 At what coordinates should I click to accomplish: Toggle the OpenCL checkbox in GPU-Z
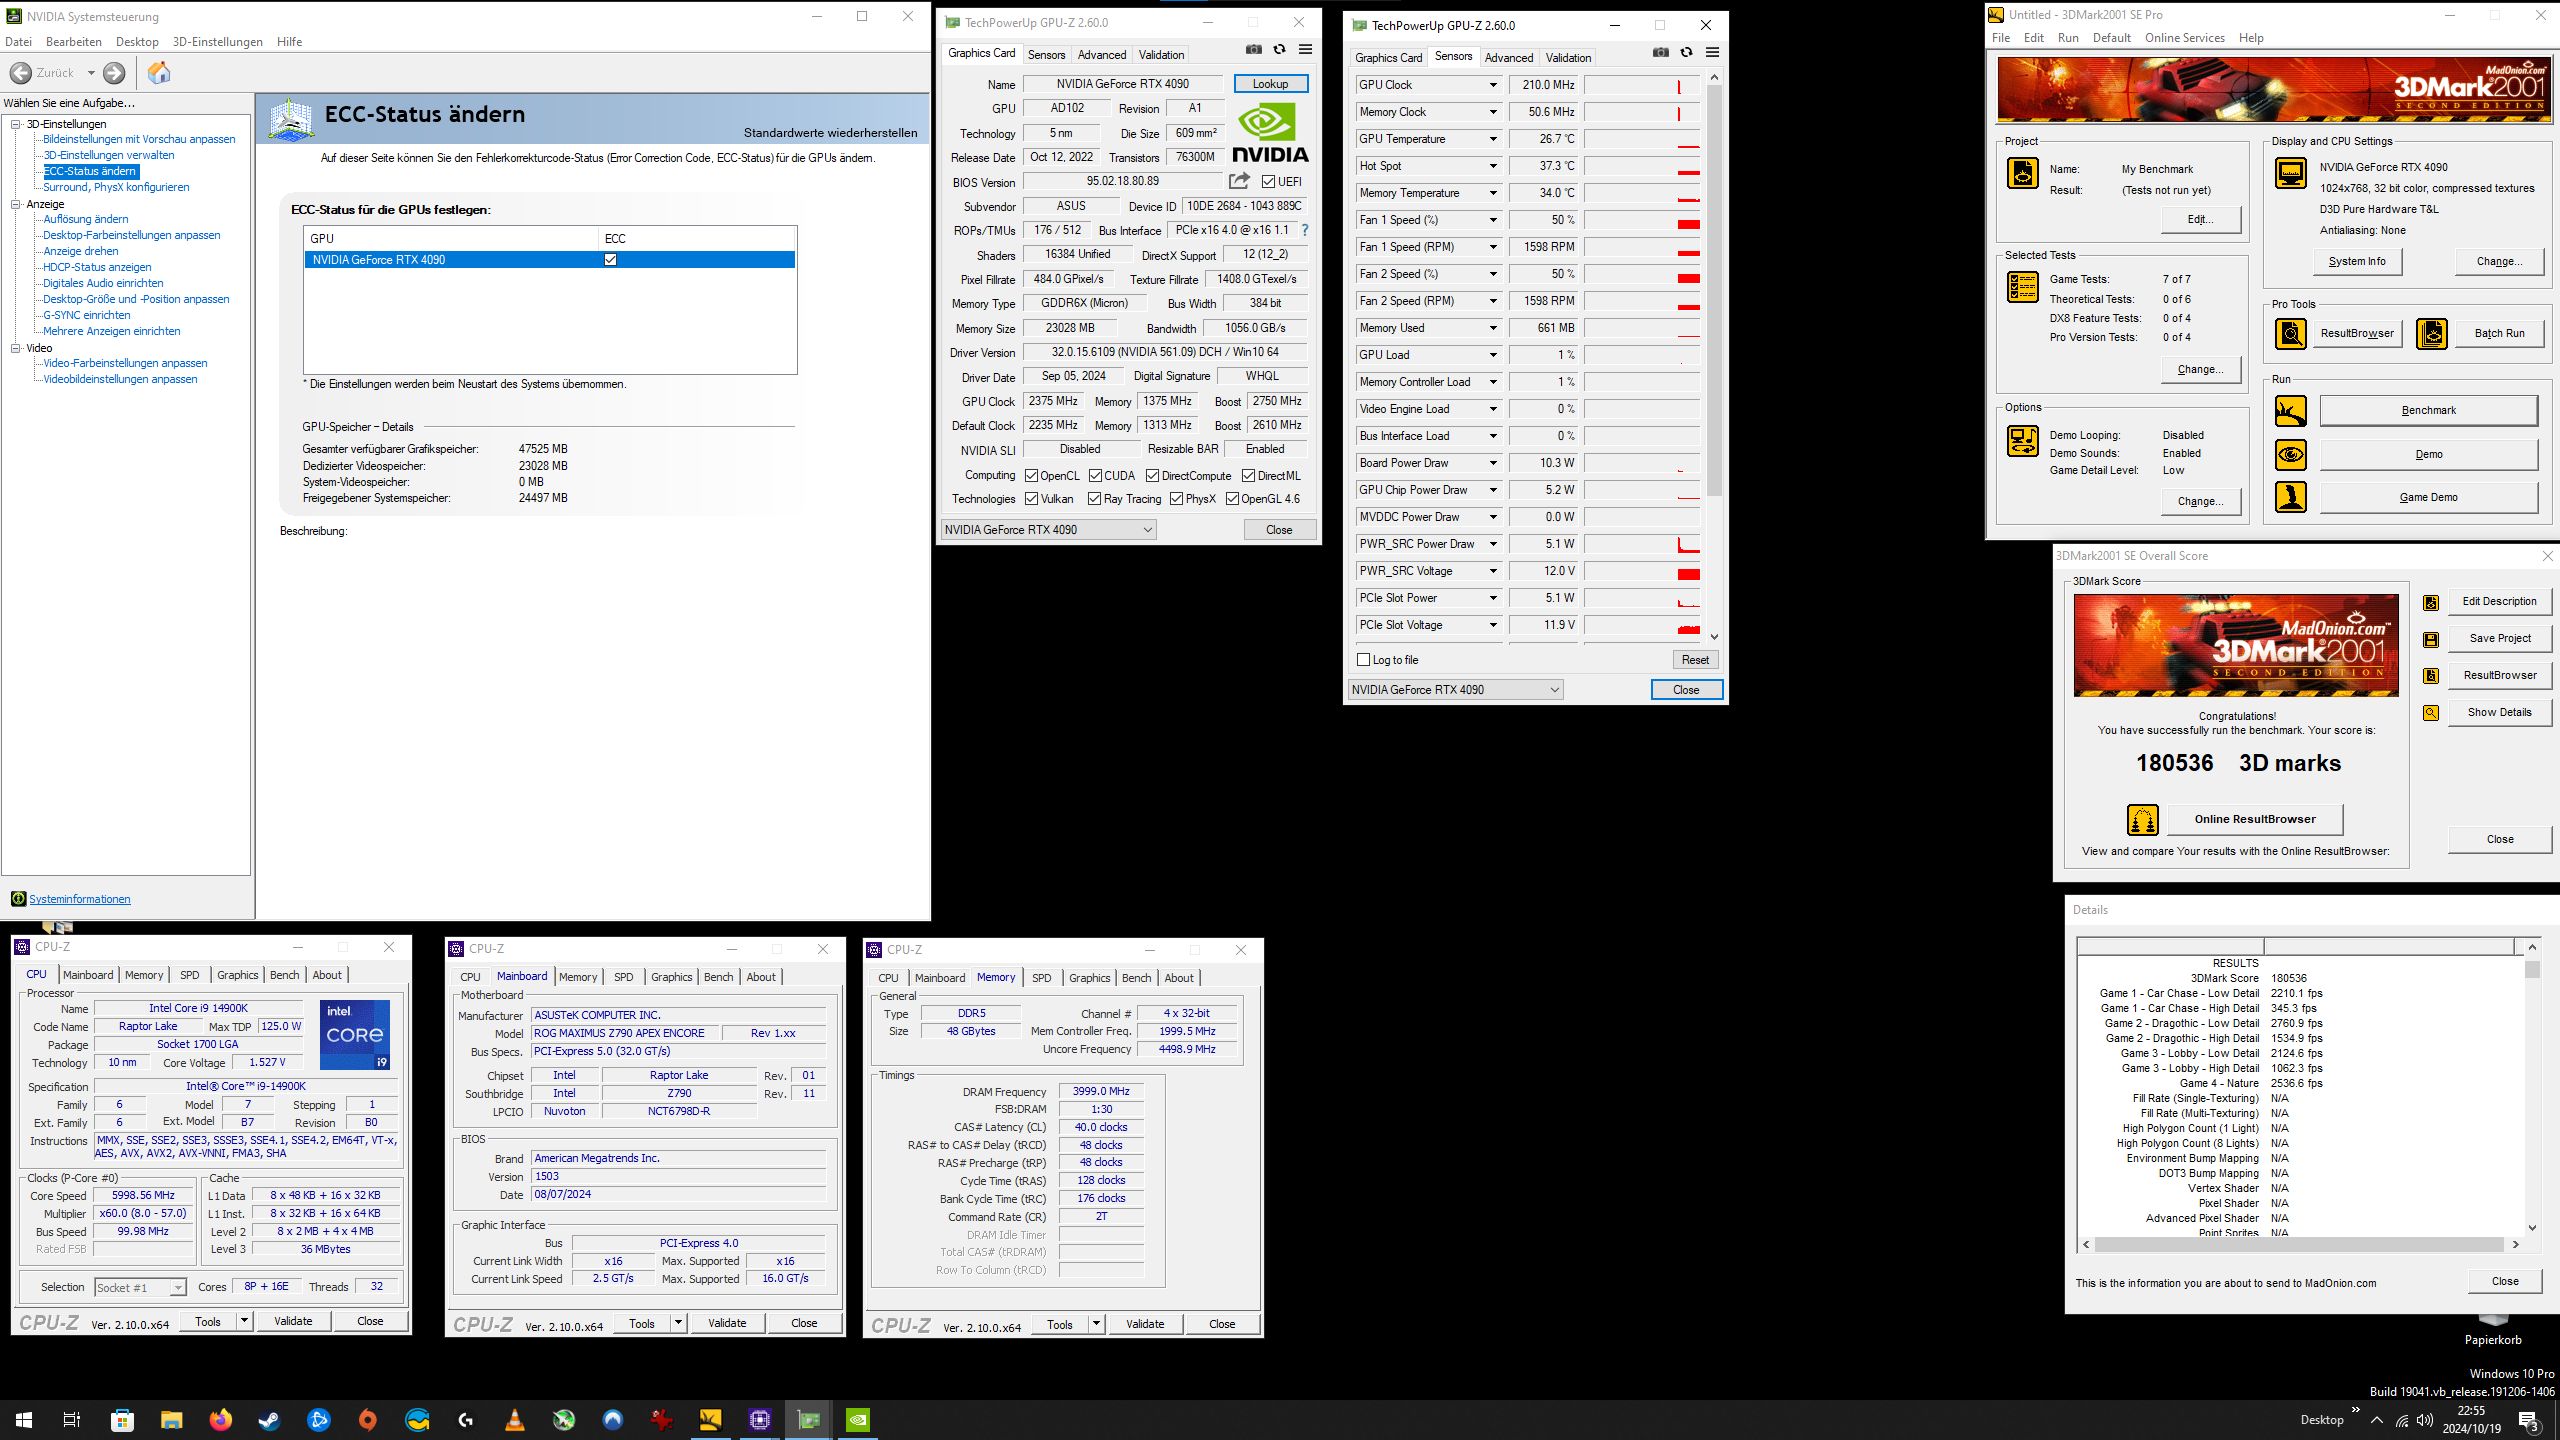click(x=1031, y=476)
